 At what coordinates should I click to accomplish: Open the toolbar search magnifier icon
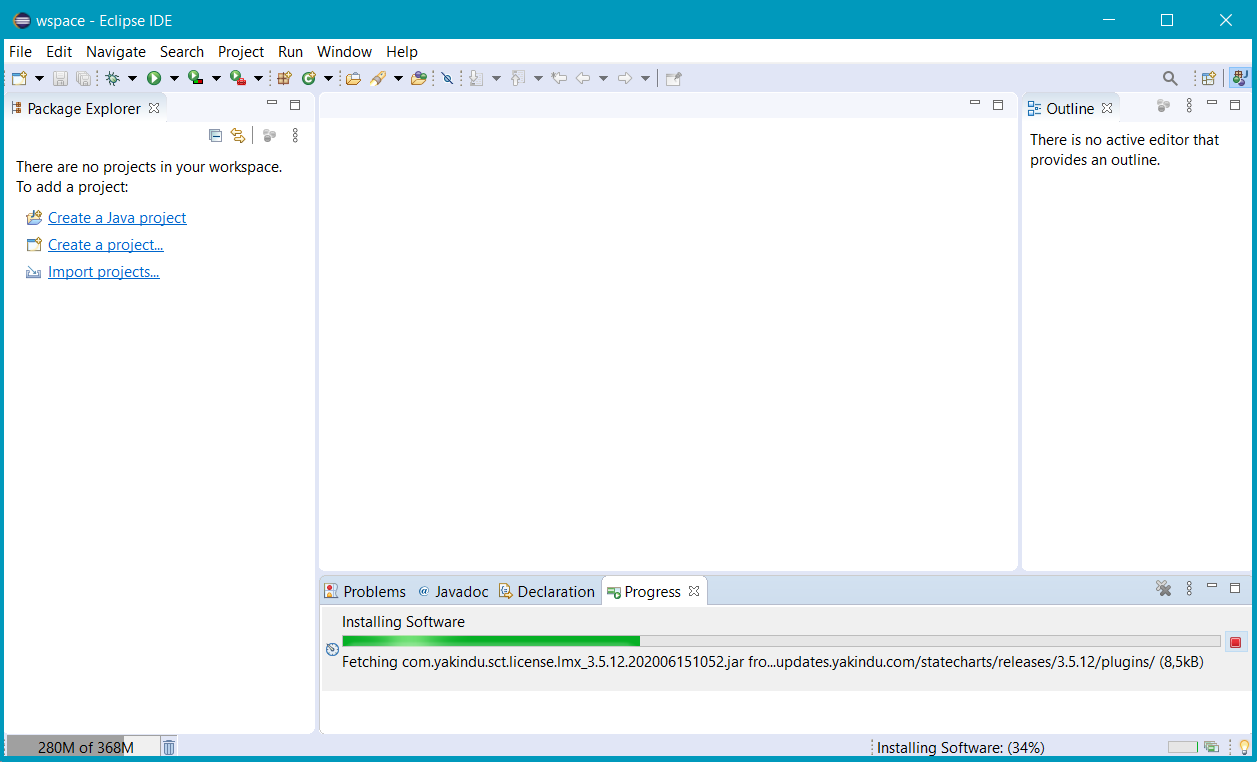pos(1170,78)
